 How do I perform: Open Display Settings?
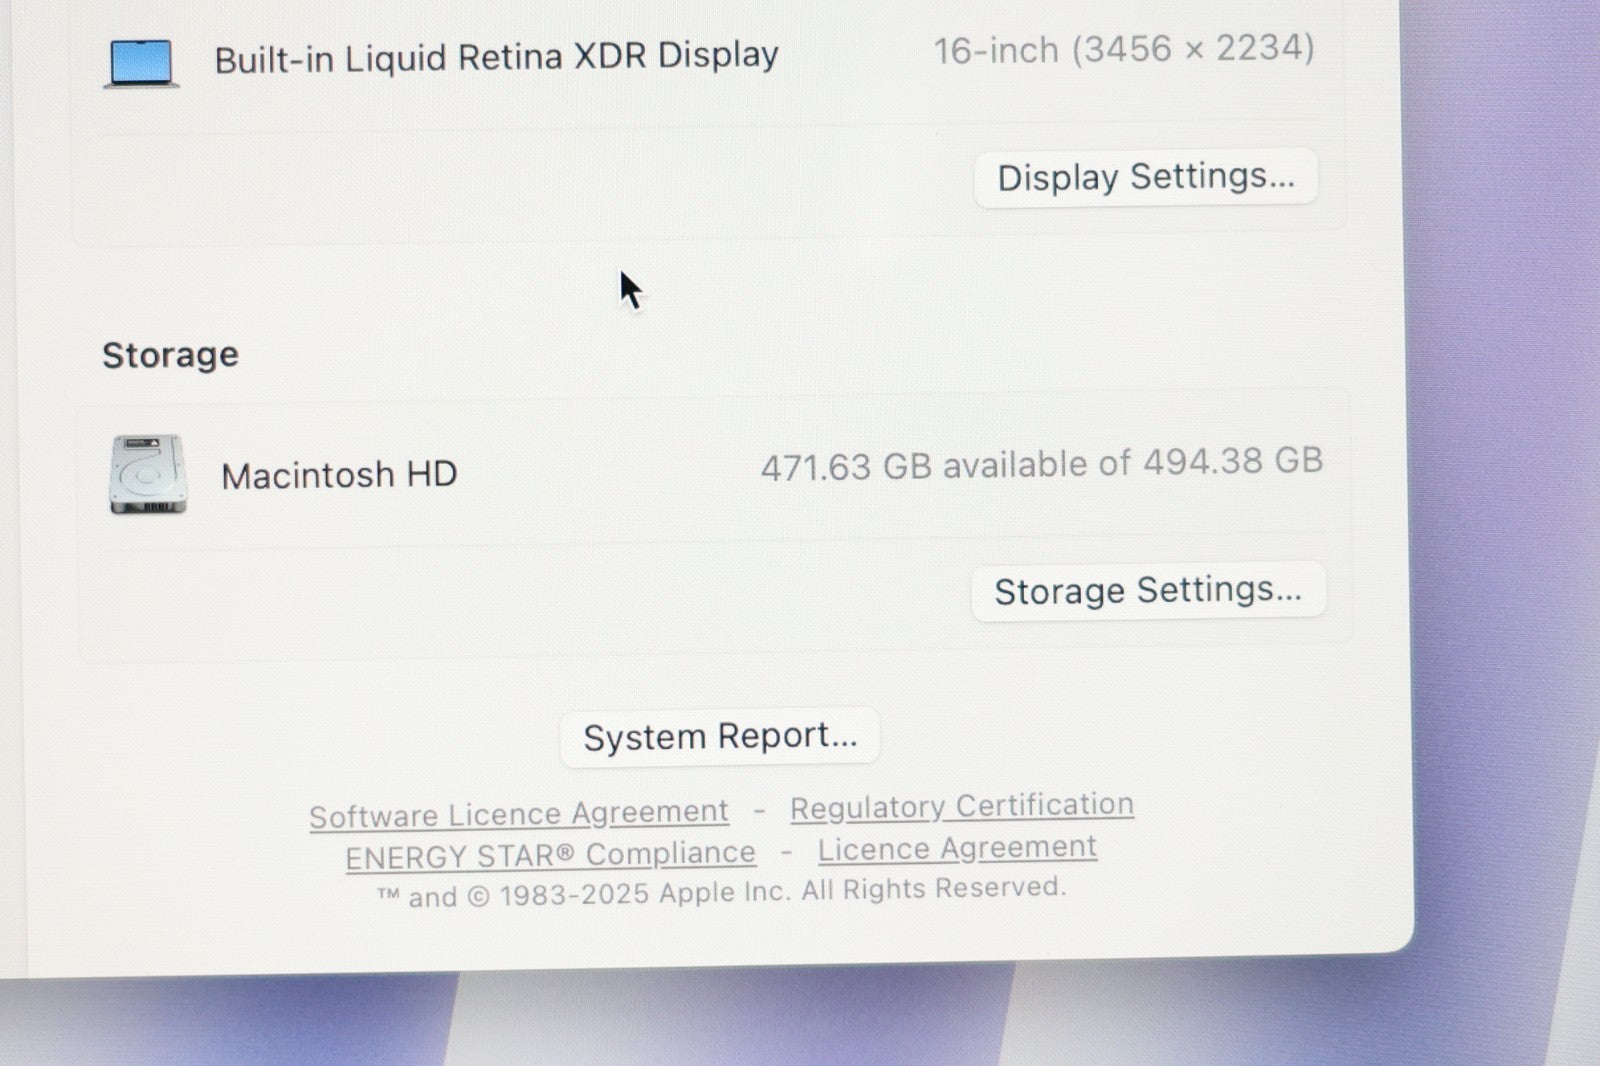[x=1146, y=178]
